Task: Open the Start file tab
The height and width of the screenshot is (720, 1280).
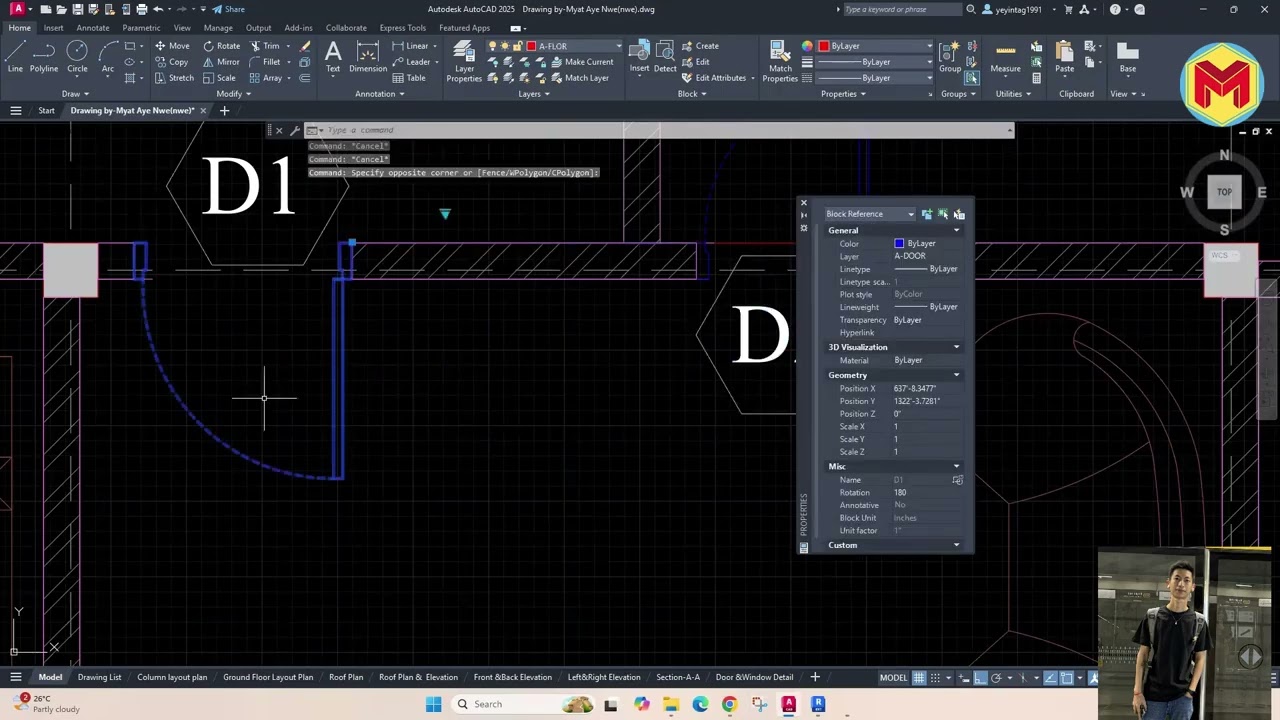Action: [x=46, y=110]
